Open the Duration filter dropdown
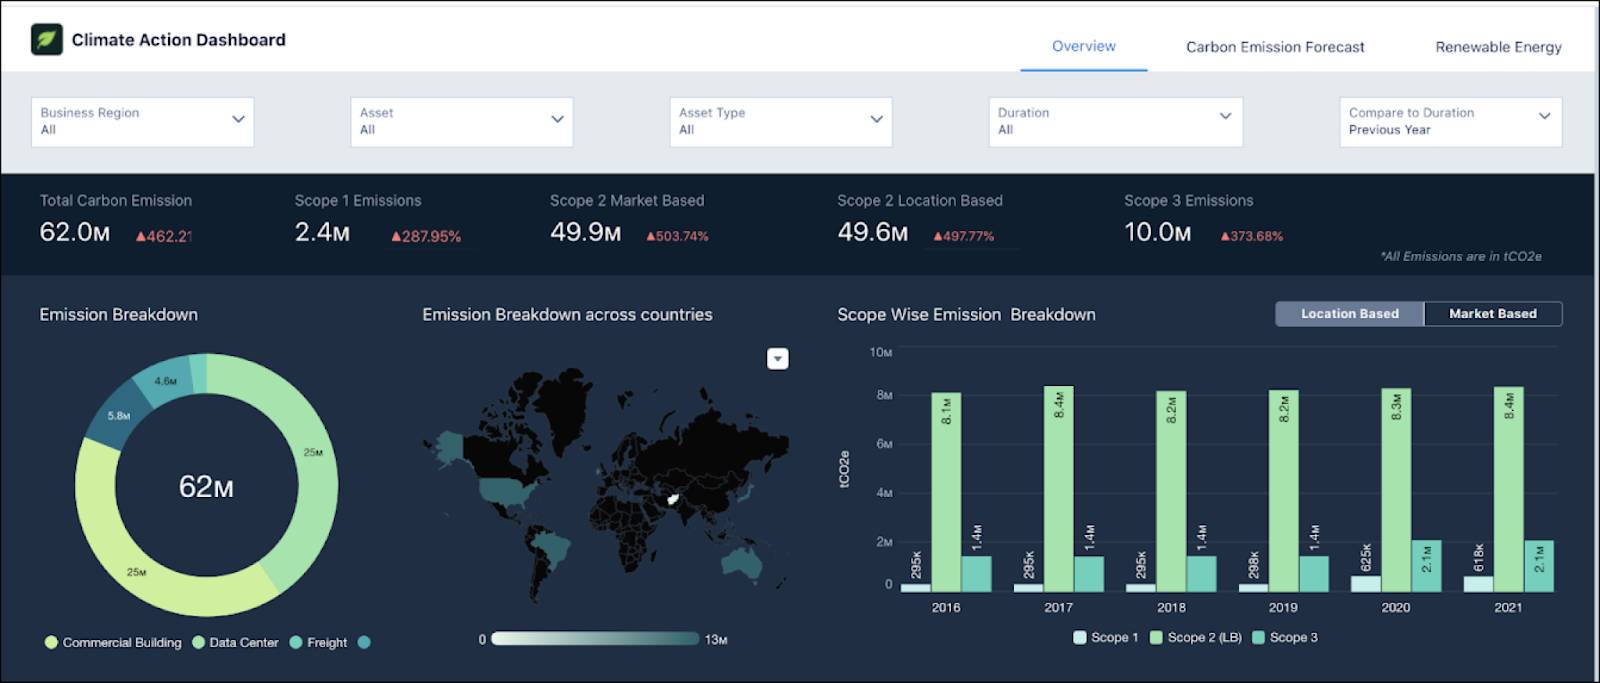This screenshot has width=1600, height=683. (1115, 122)
